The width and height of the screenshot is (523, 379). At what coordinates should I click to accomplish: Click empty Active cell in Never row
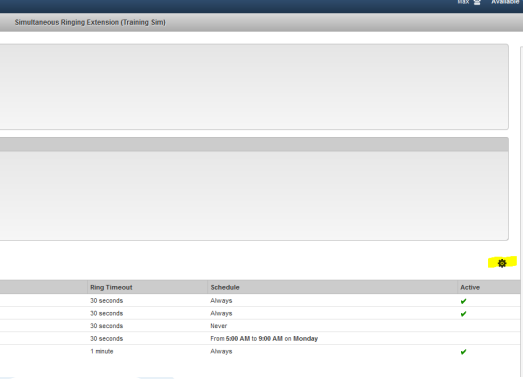(x=489, y=326)
